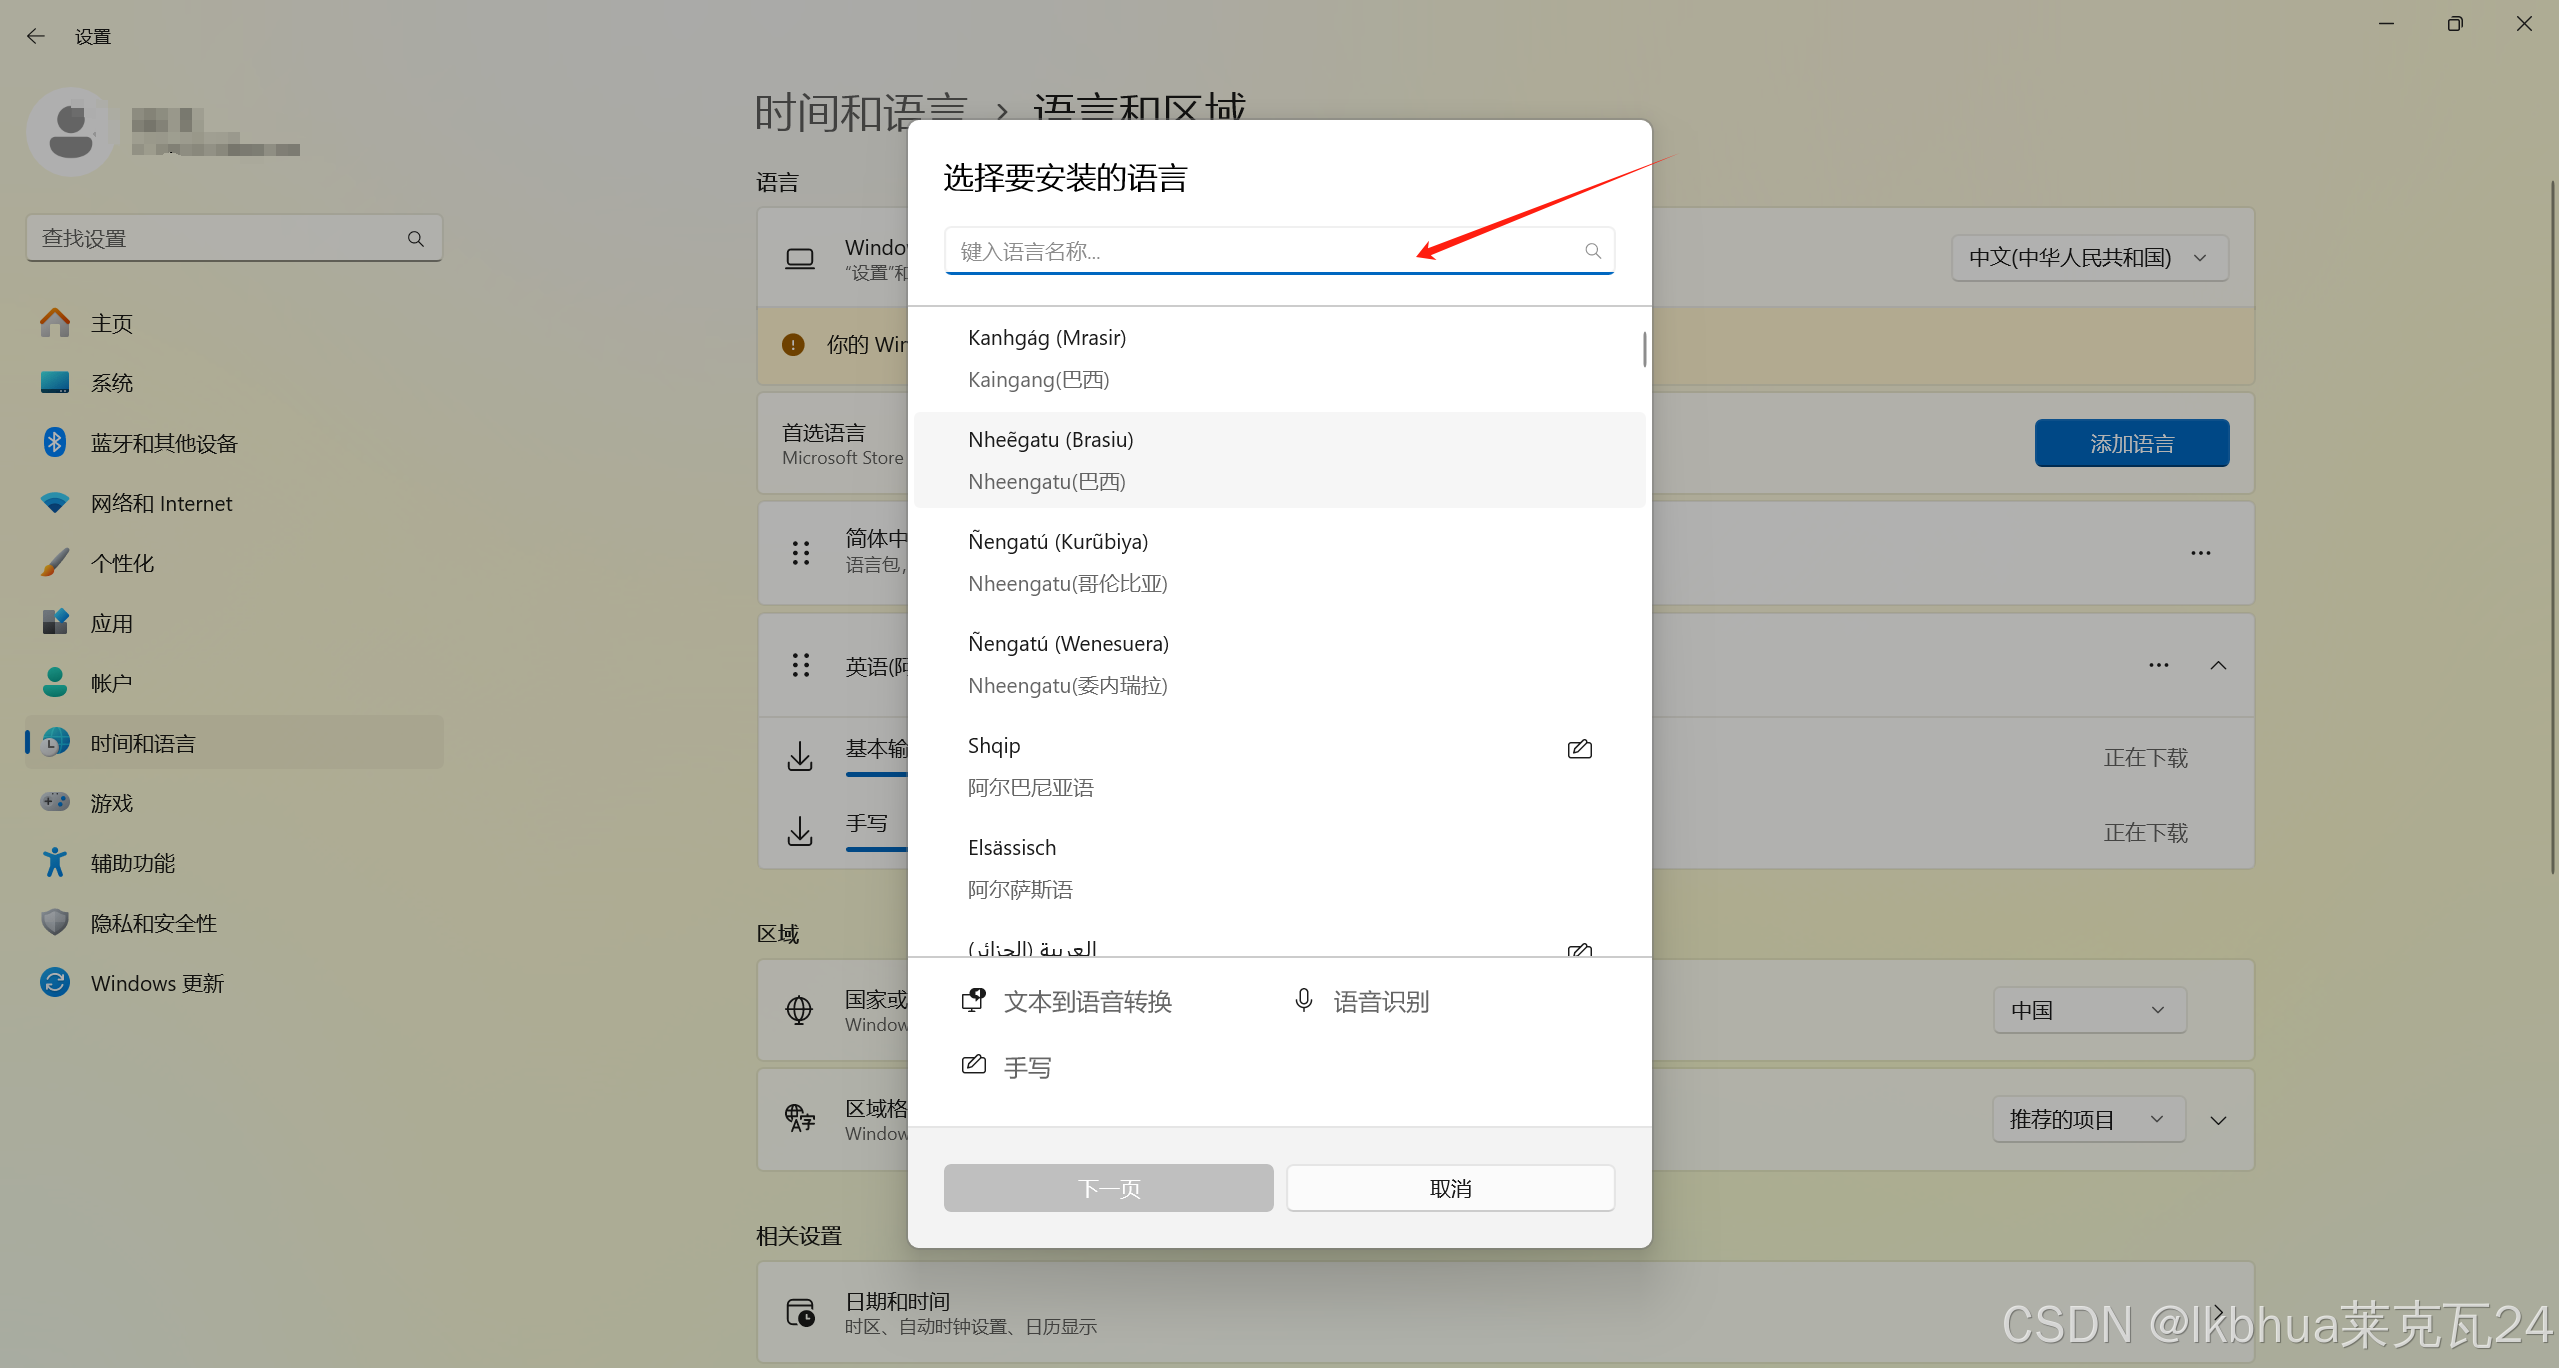The image size is (2559, 1368).
Task: Click the three-dot menu for English language
Action: point(2159,665)
